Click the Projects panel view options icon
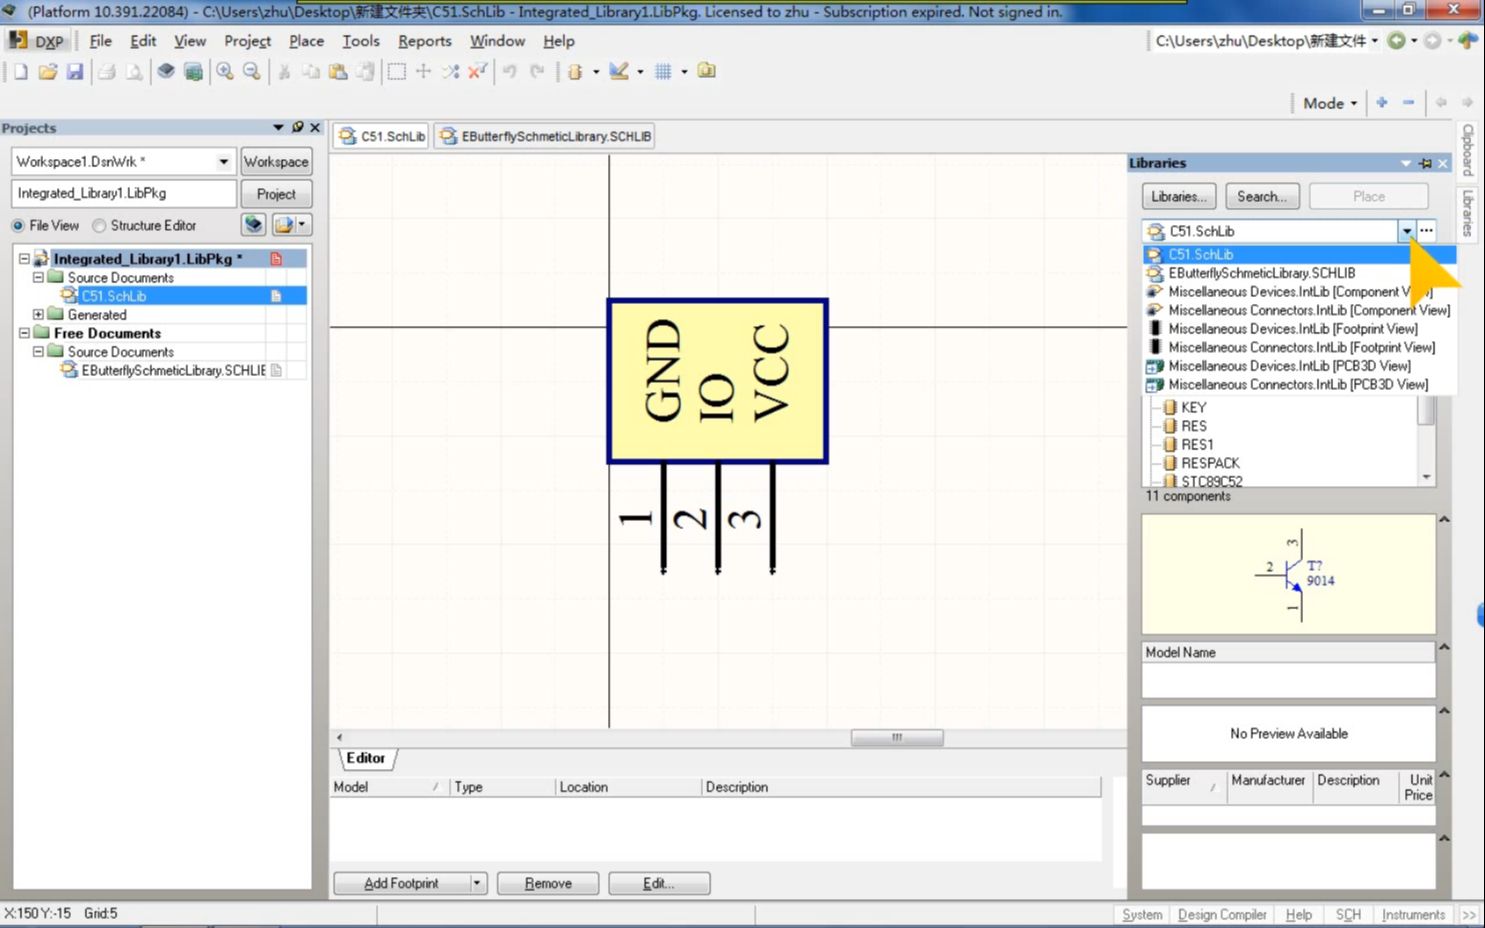 click(291, 225)
